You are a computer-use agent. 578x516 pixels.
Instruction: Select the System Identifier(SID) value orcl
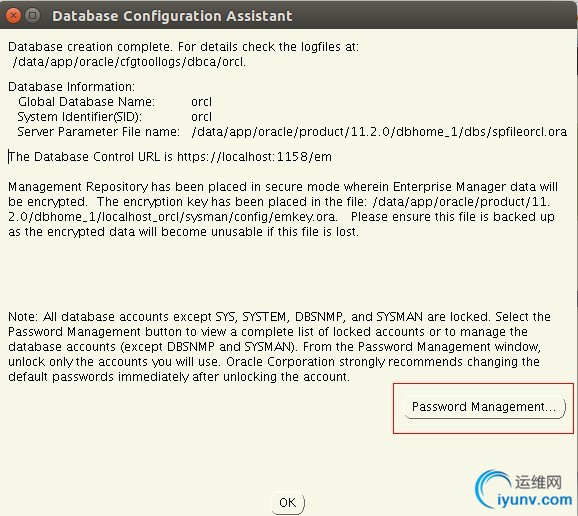[x=201, y=117]
